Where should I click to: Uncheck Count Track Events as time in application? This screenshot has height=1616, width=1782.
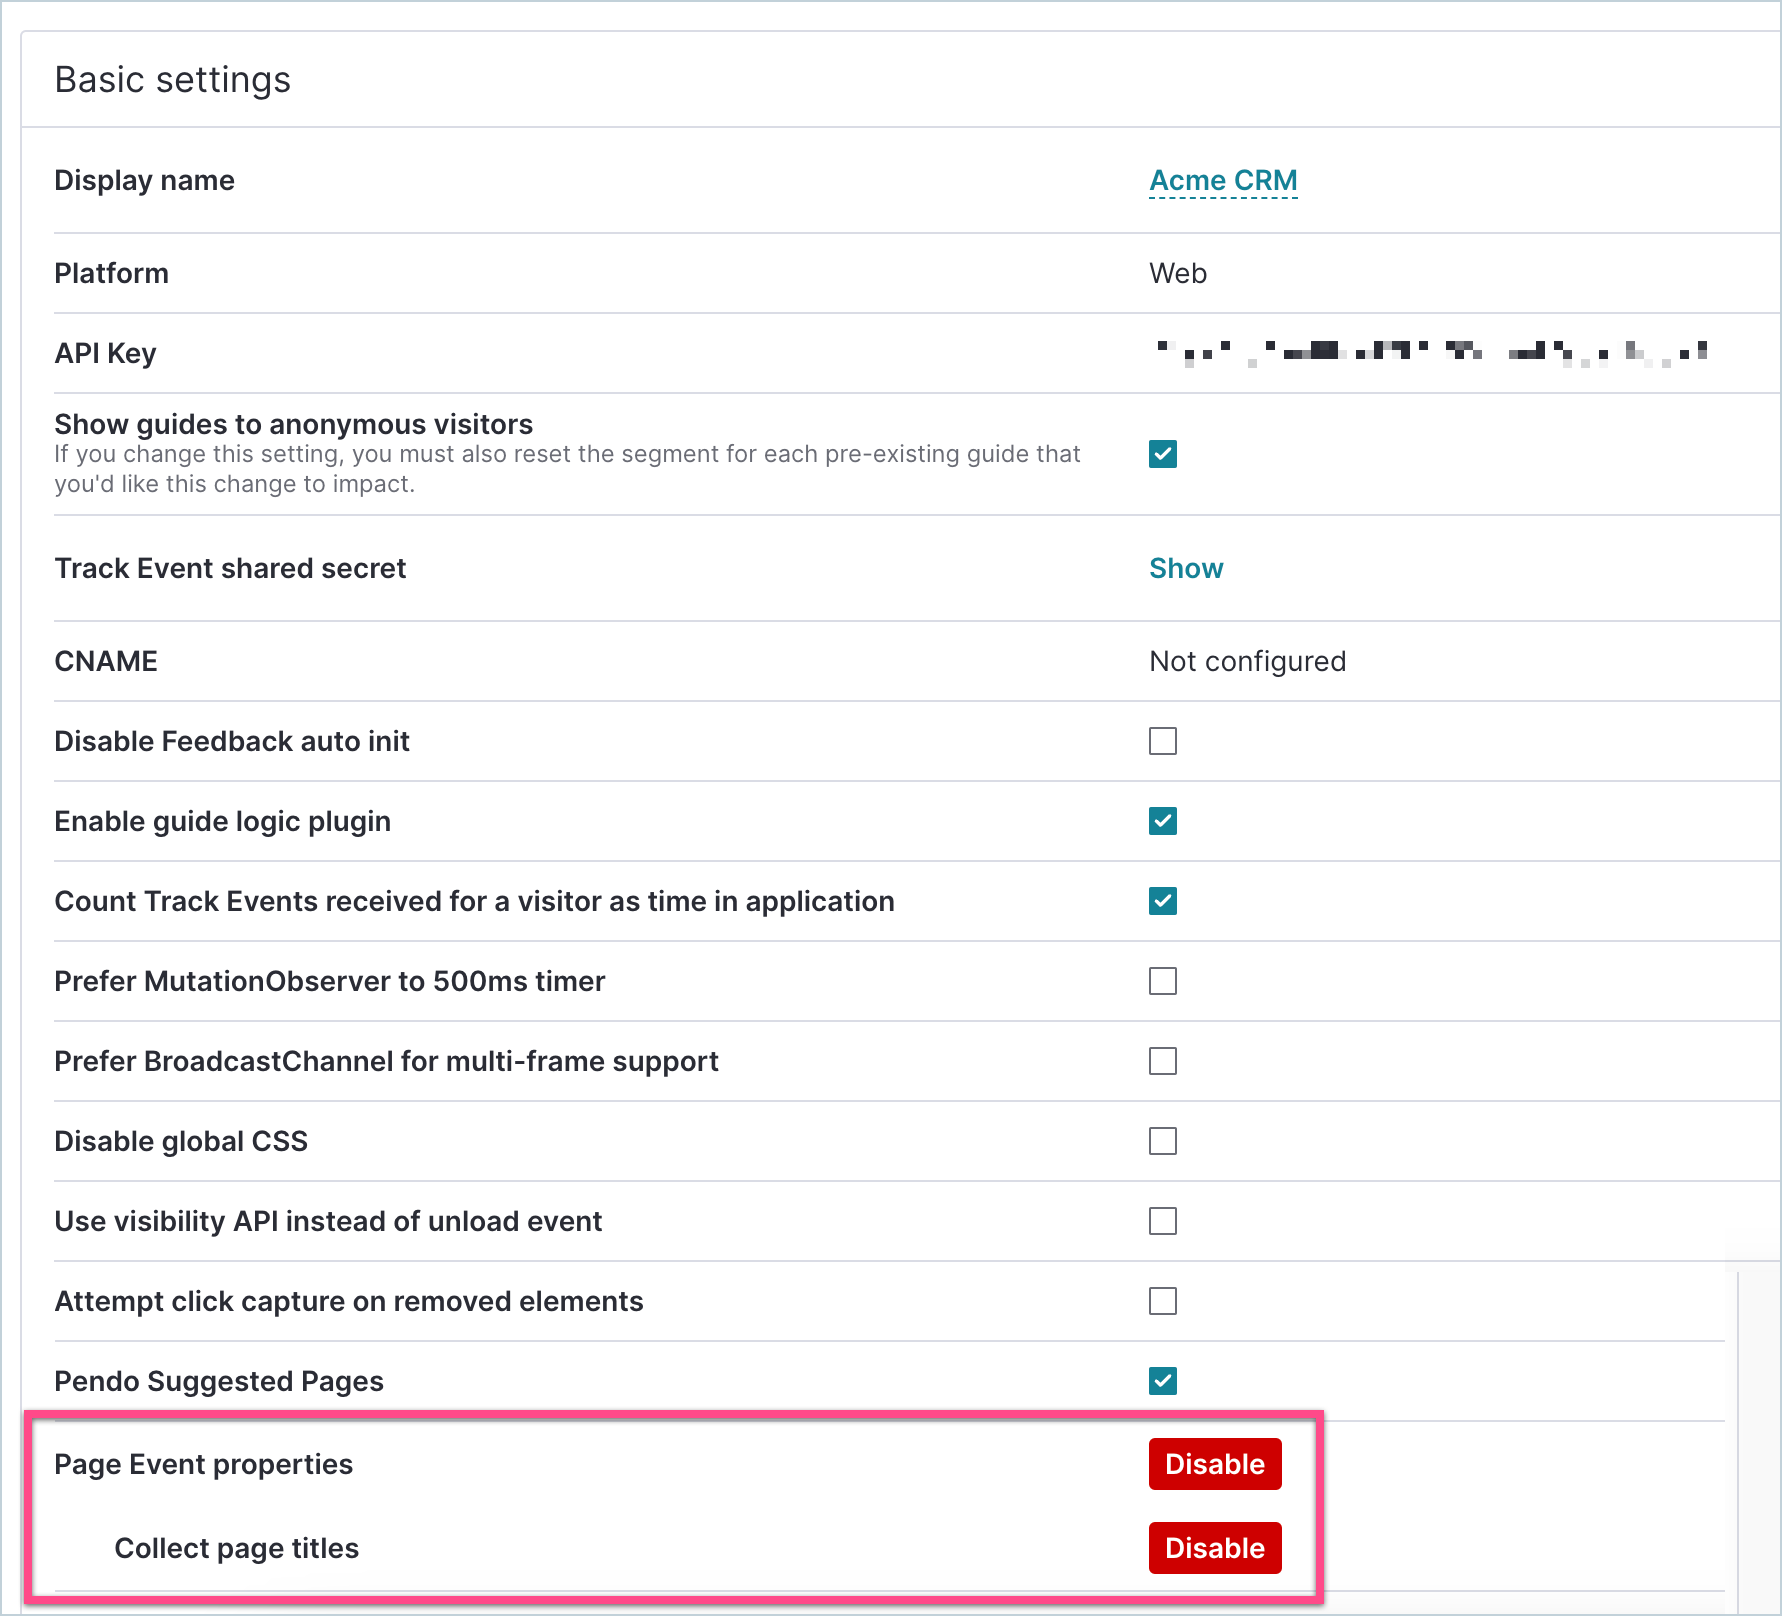1162,901
